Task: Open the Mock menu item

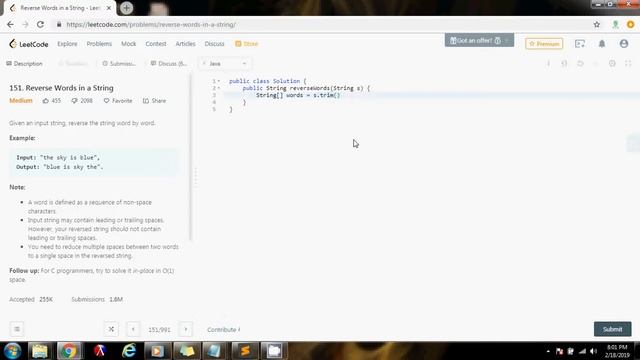Action: click(129, 44)
